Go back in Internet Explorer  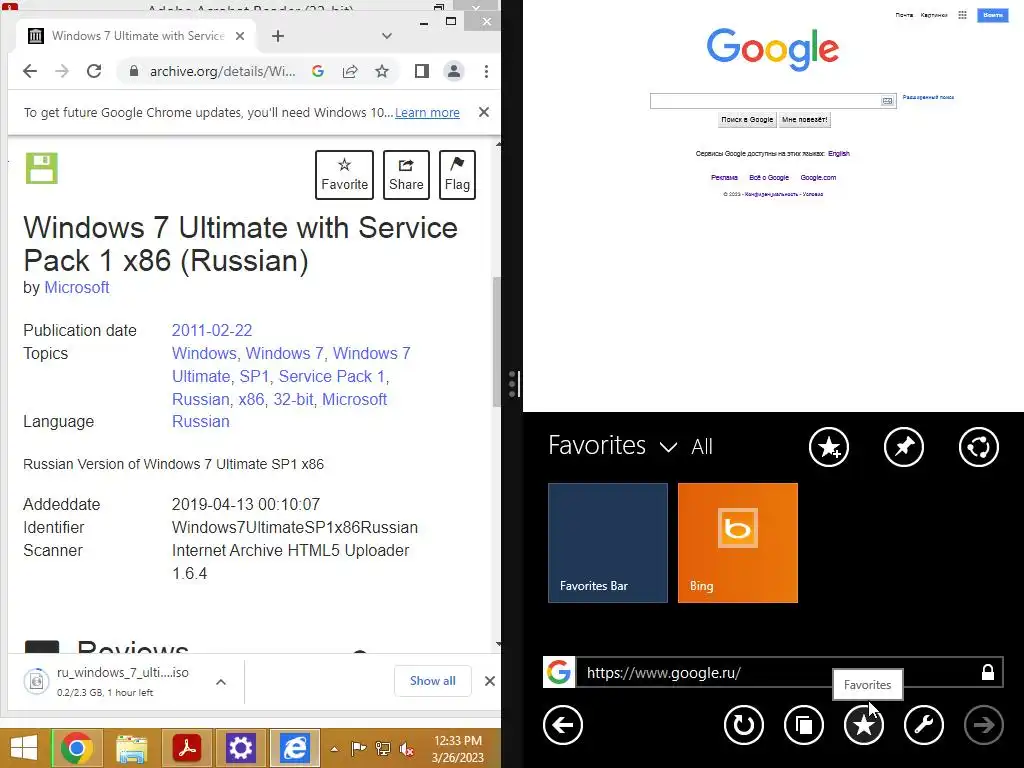pos(563,725)
